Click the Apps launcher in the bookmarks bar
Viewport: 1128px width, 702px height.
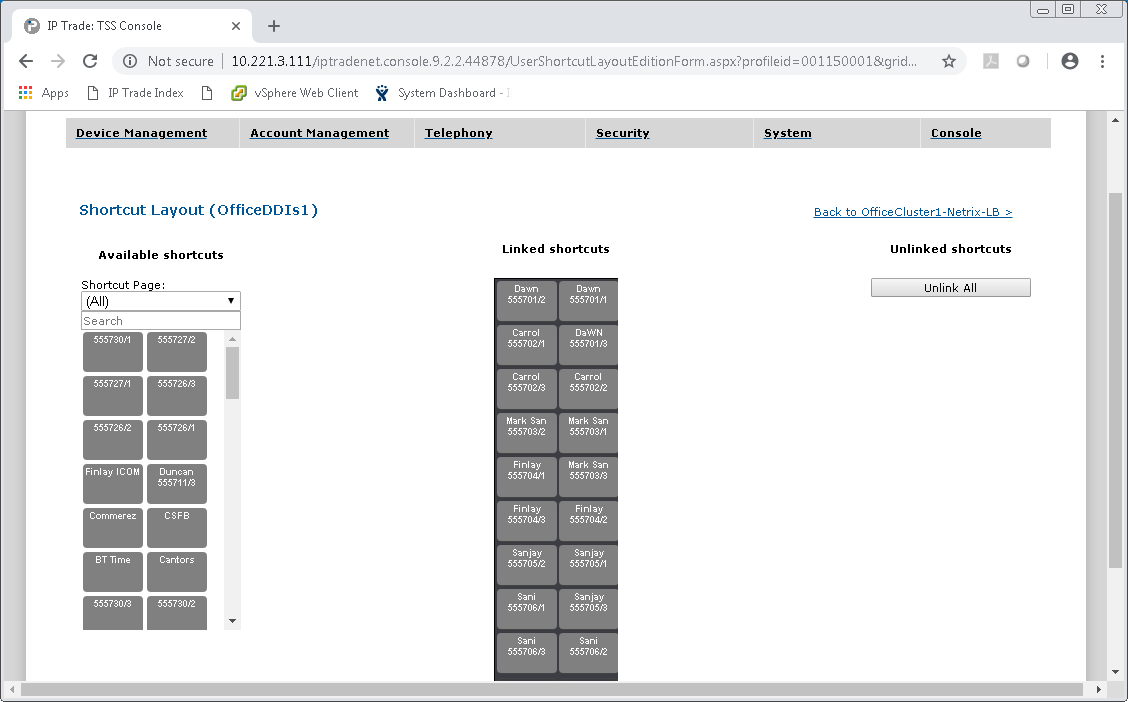click(25, 92)
